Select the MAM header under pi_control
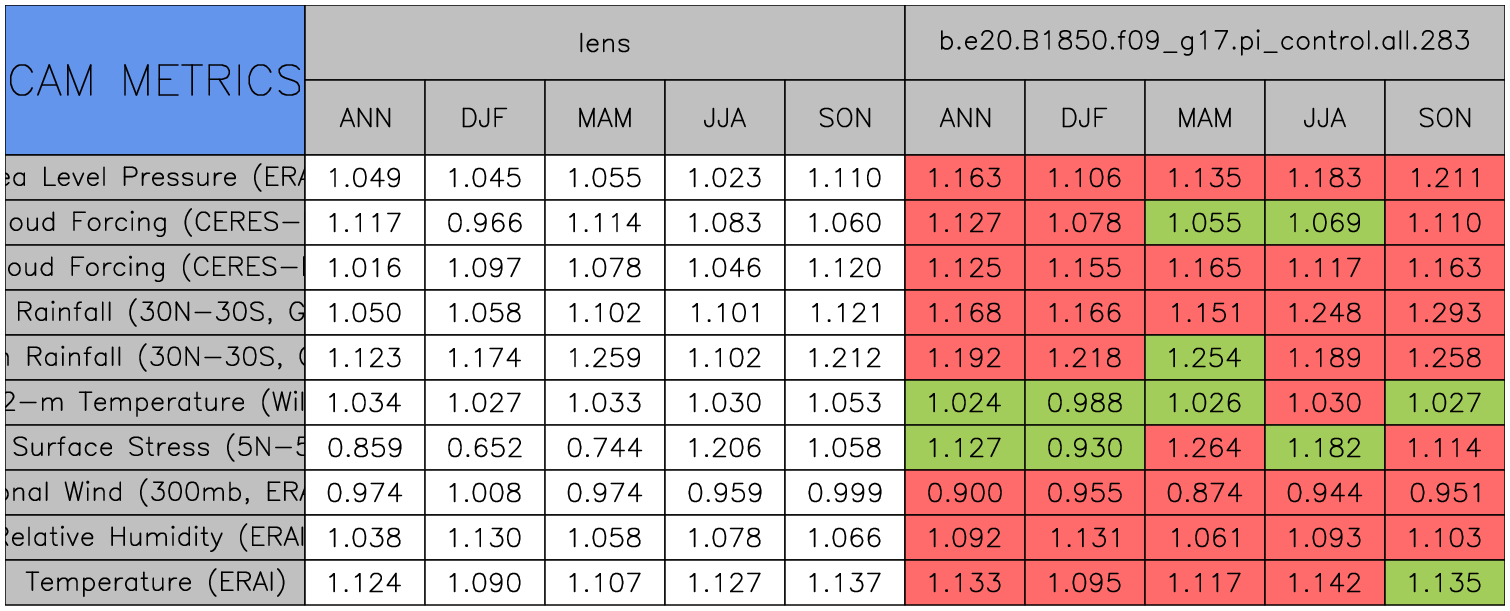Screen dimensions: 1510x611 (x=1204, y=118)
